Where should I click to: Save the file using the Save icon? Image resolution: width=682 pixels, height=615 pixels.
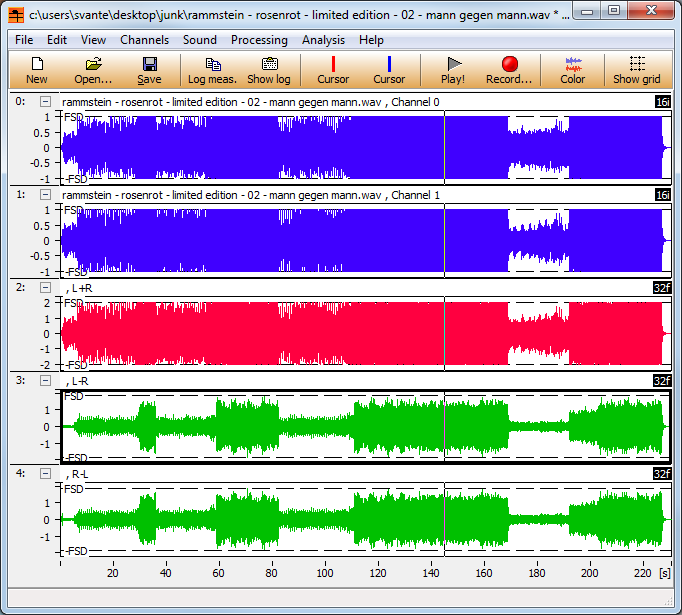pos(149,70)
